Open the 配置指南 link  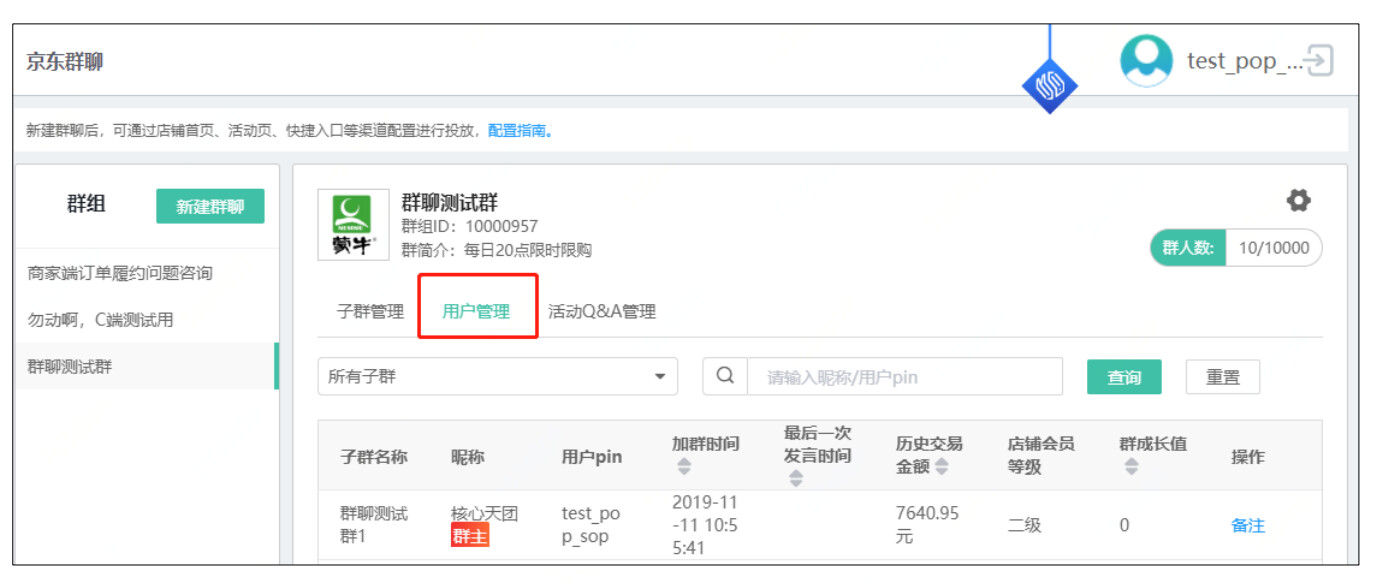click(520, 131)
